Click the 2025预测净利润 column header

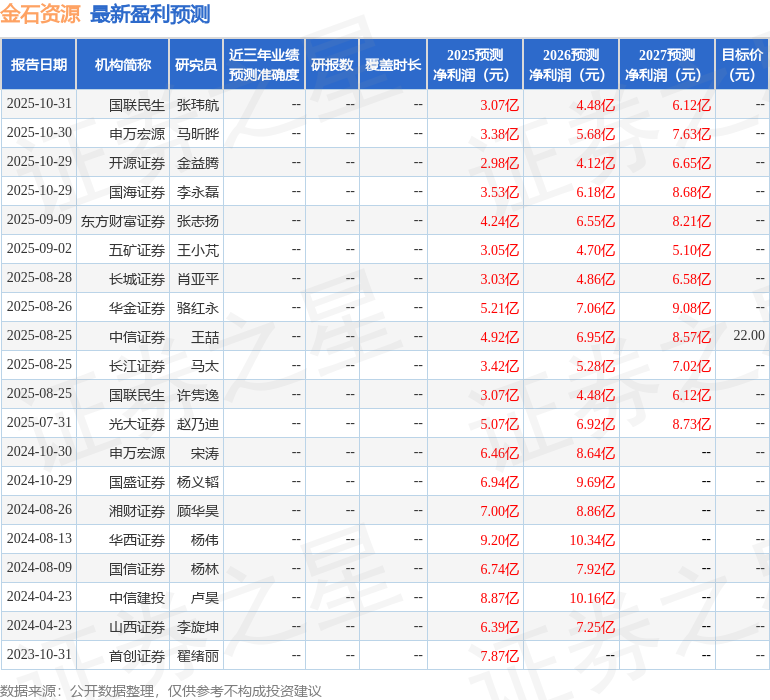pos(475,65)
